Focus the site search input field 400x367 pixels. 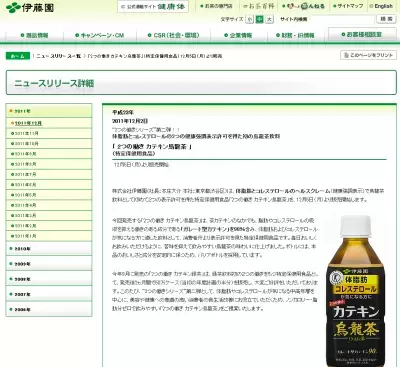[342, 19]
